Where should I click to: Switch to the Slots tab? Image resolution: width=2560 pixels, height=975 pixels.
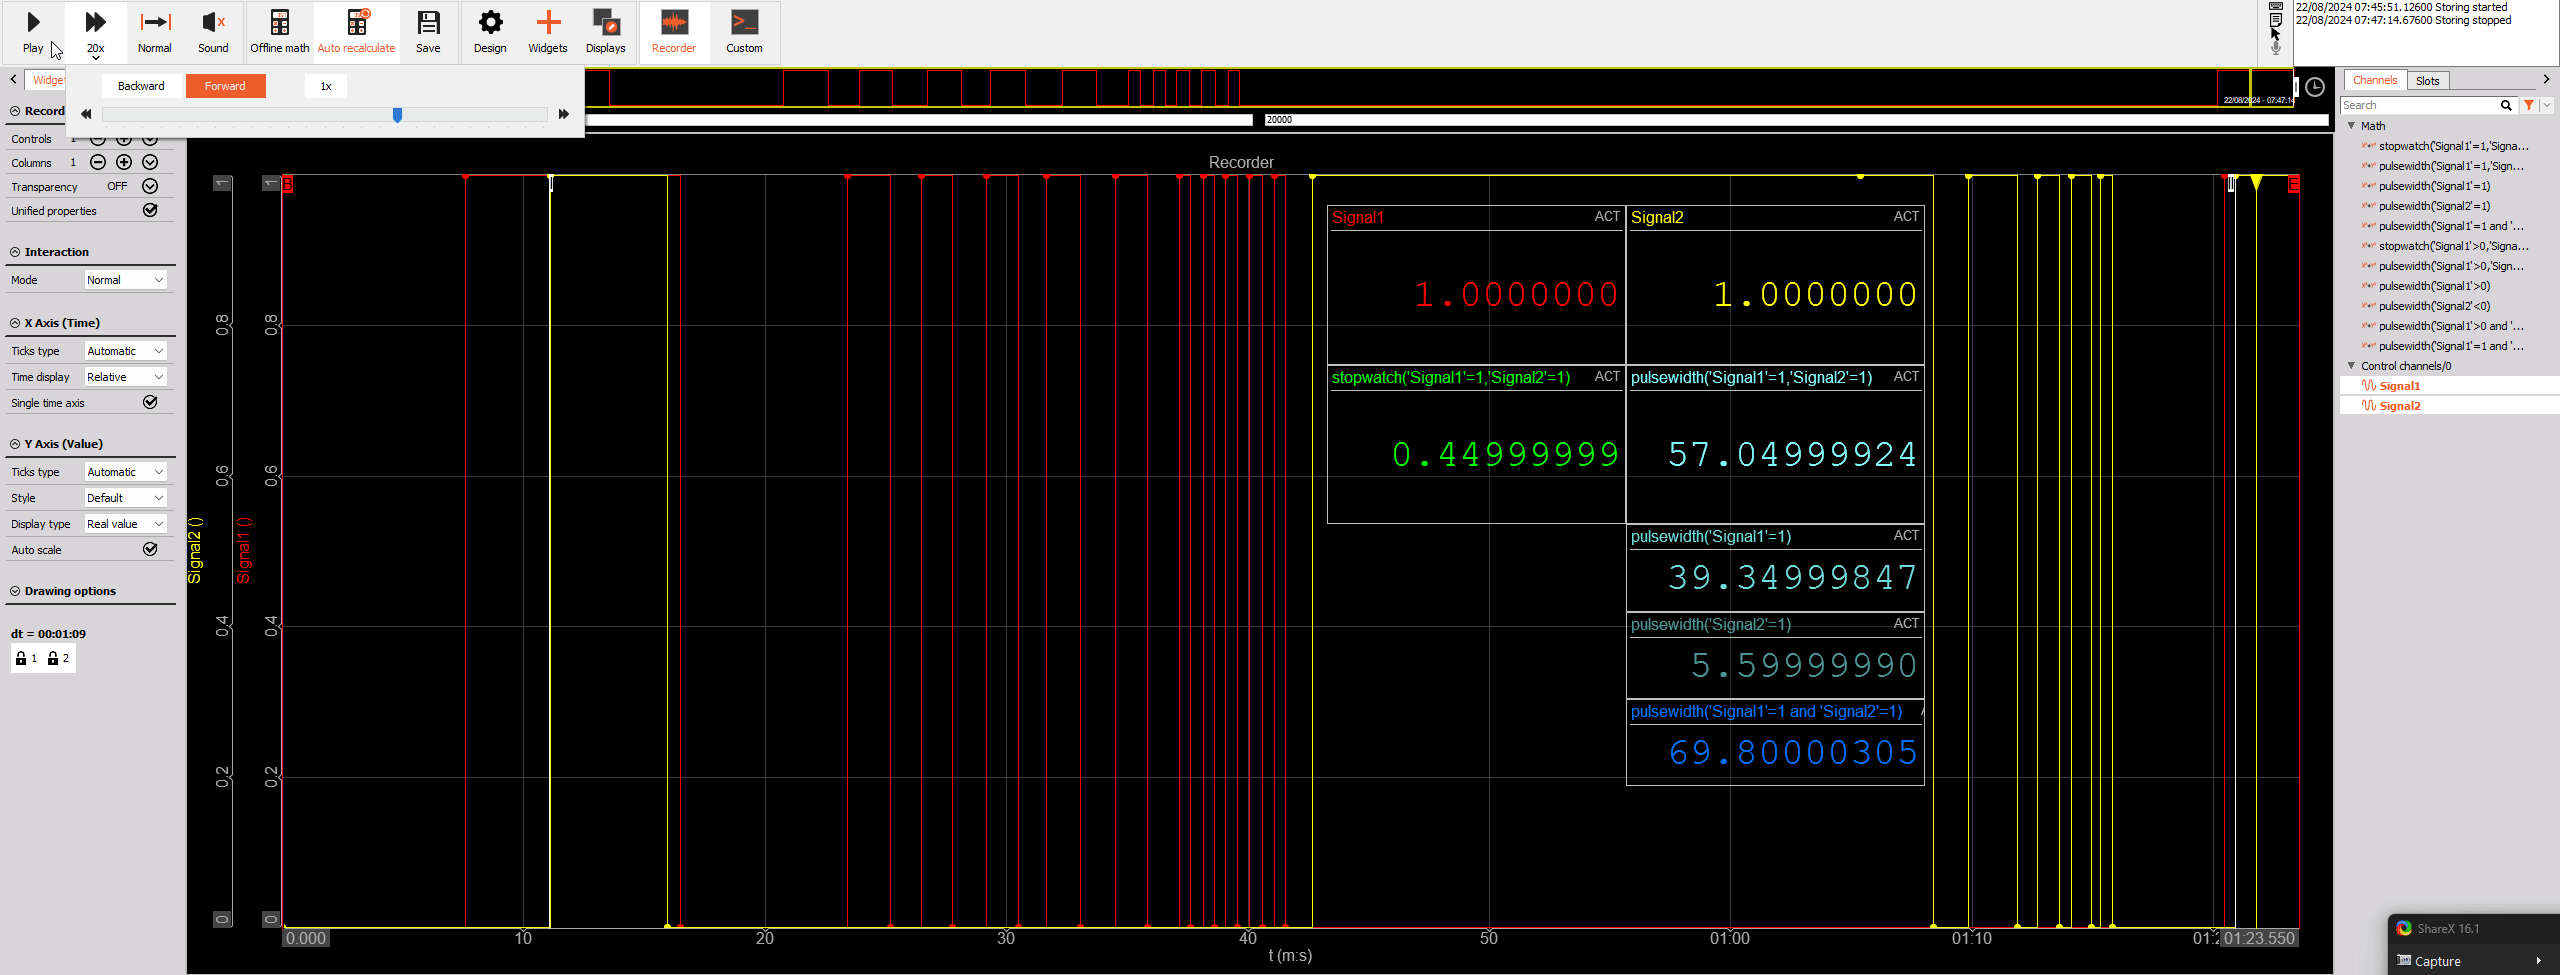pos(2427,81)
